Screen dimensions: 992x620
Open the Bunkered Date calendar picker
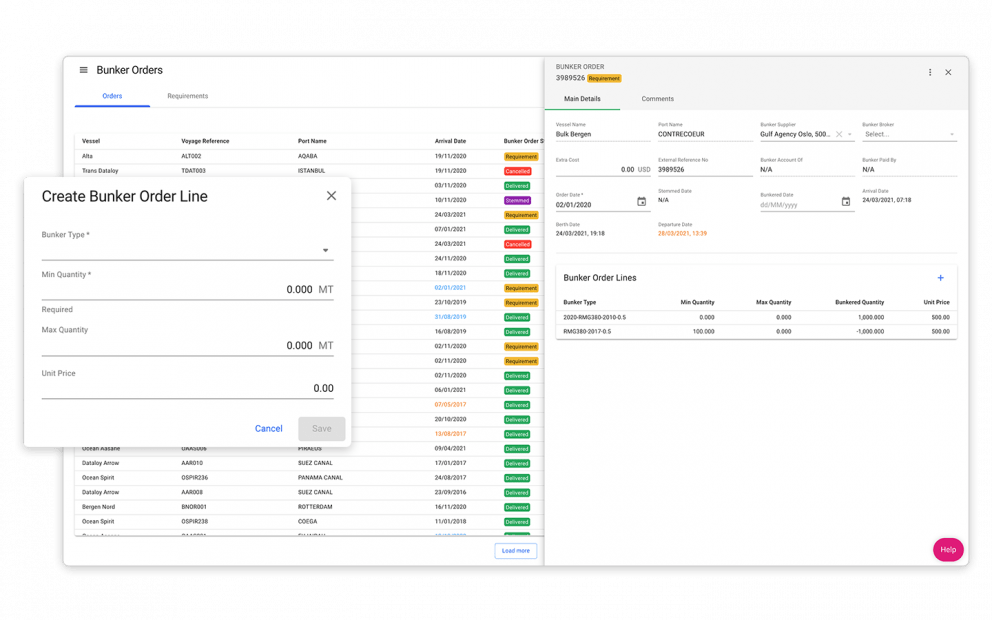point(845,202)
